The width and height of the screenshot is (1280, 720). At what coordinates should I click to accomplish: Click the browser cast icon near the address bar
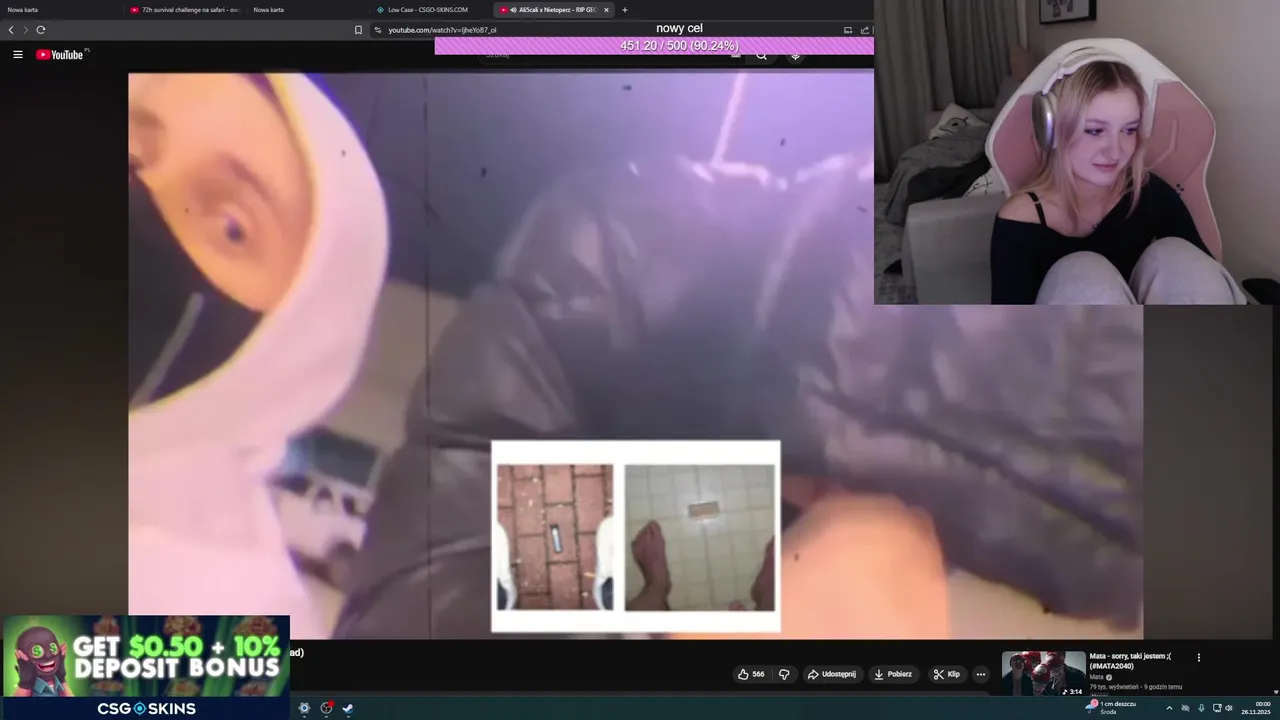pos(848,30)
